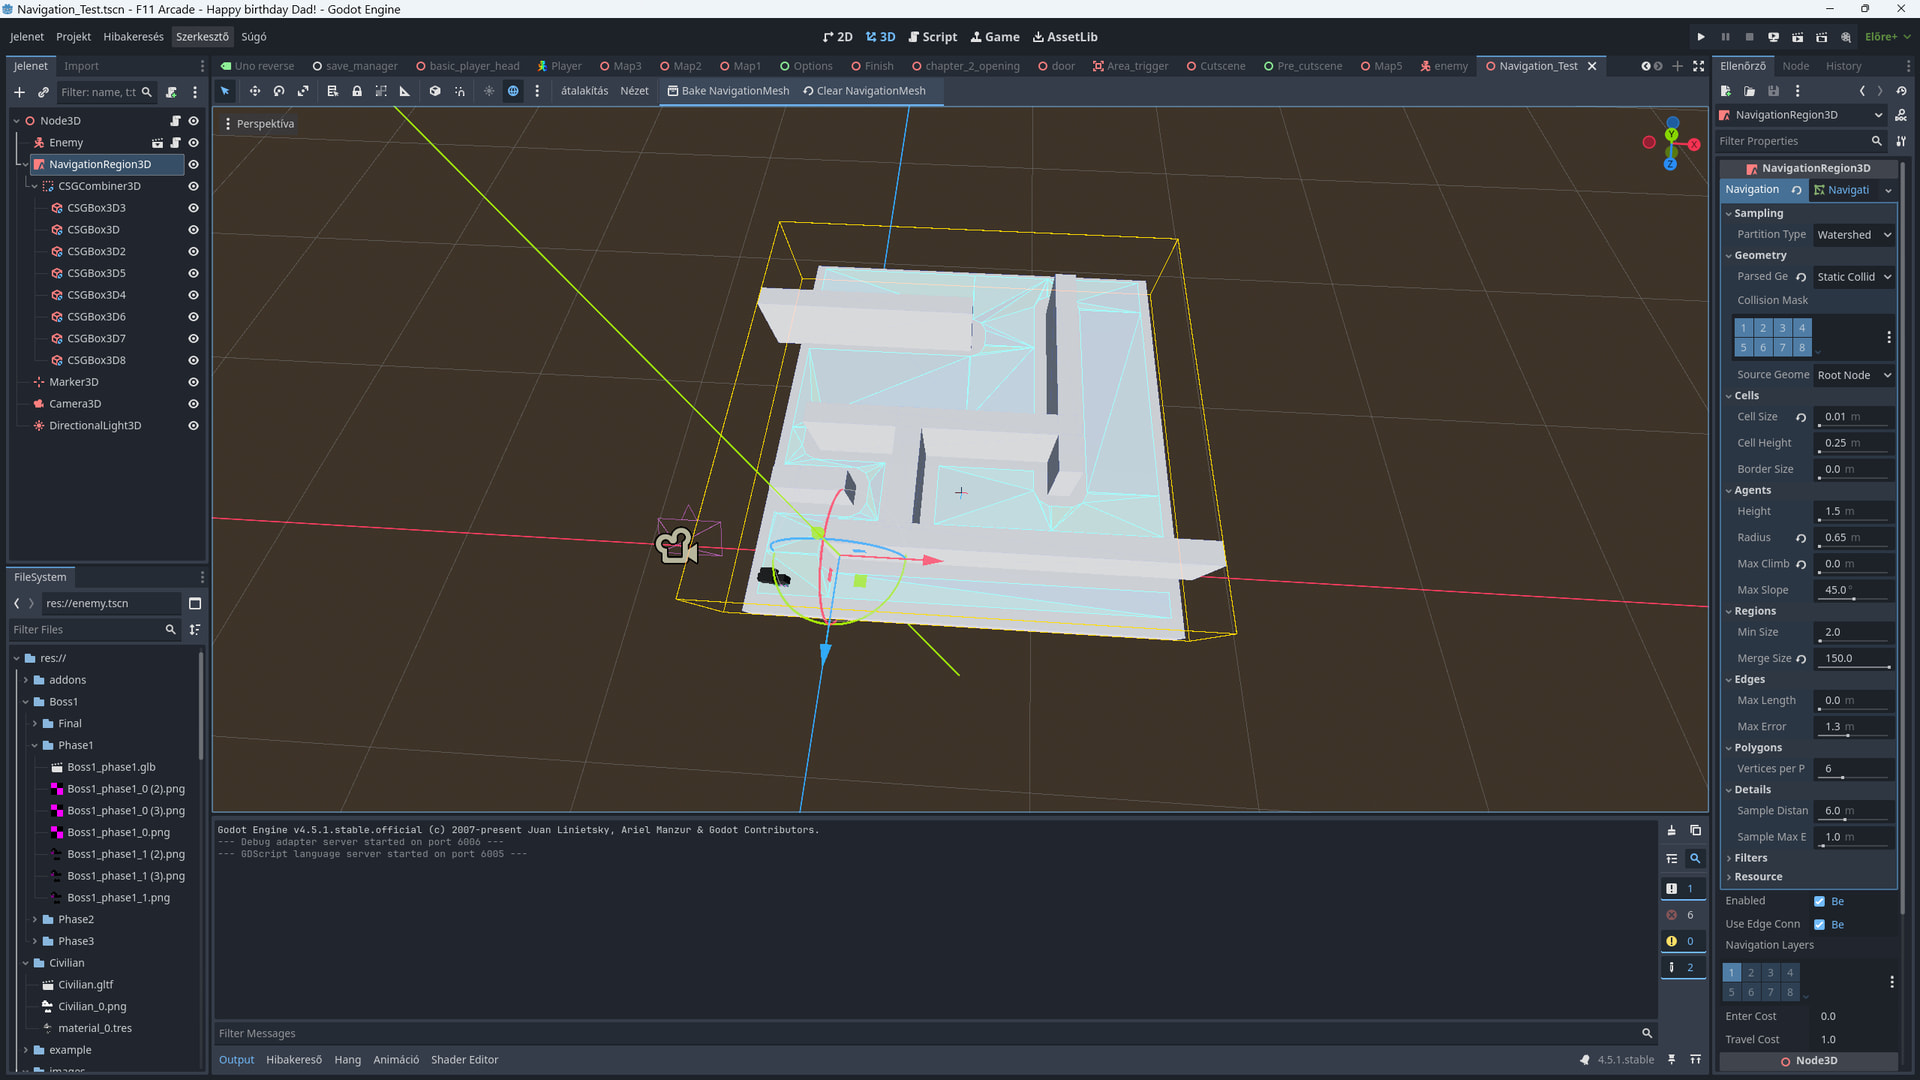Screen dimensions: 1920x1080
Task: Switch to the Map3 scene tab
Action: pos(621,66)
